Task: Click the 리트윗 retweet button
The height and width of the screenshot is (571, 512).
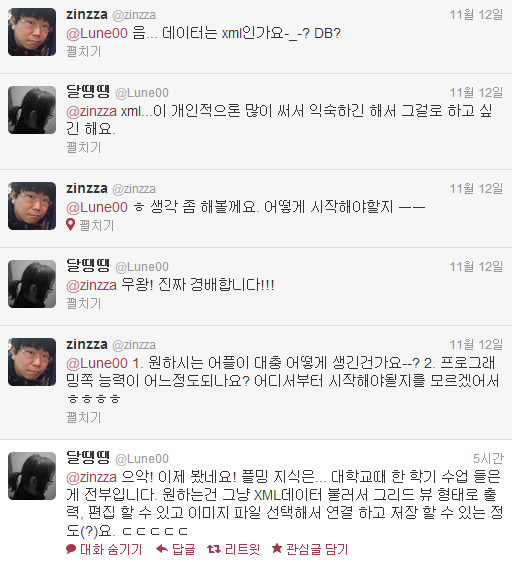Action: pyautogui.click(x=243, y=549)
